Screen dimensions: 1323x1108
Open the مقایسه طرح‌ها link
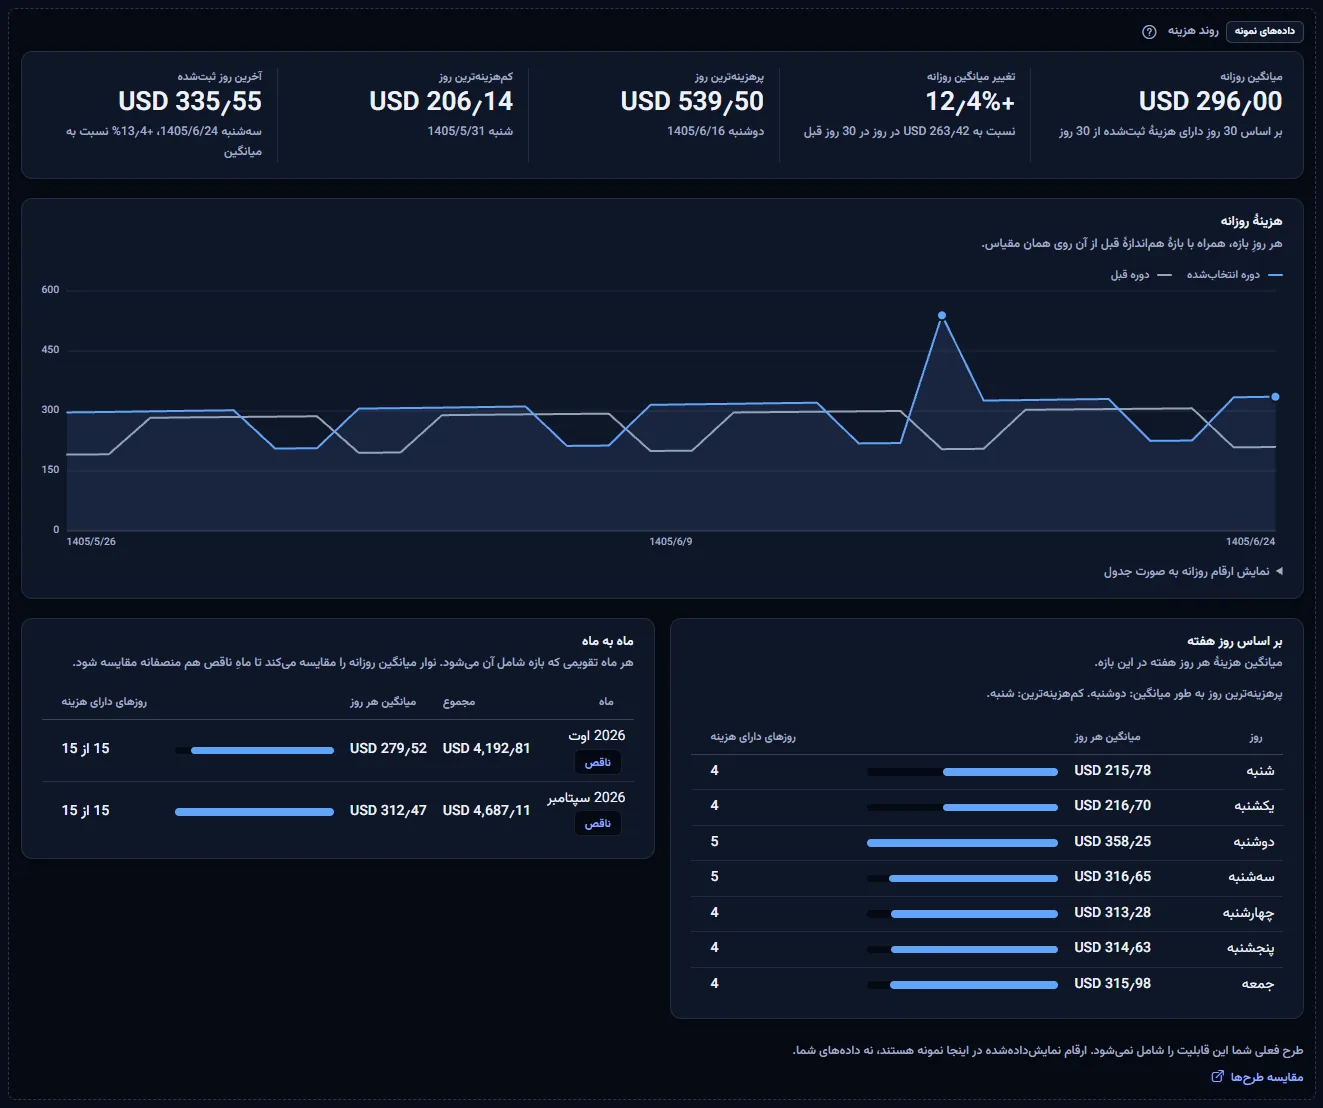tap(1257, 1077)
